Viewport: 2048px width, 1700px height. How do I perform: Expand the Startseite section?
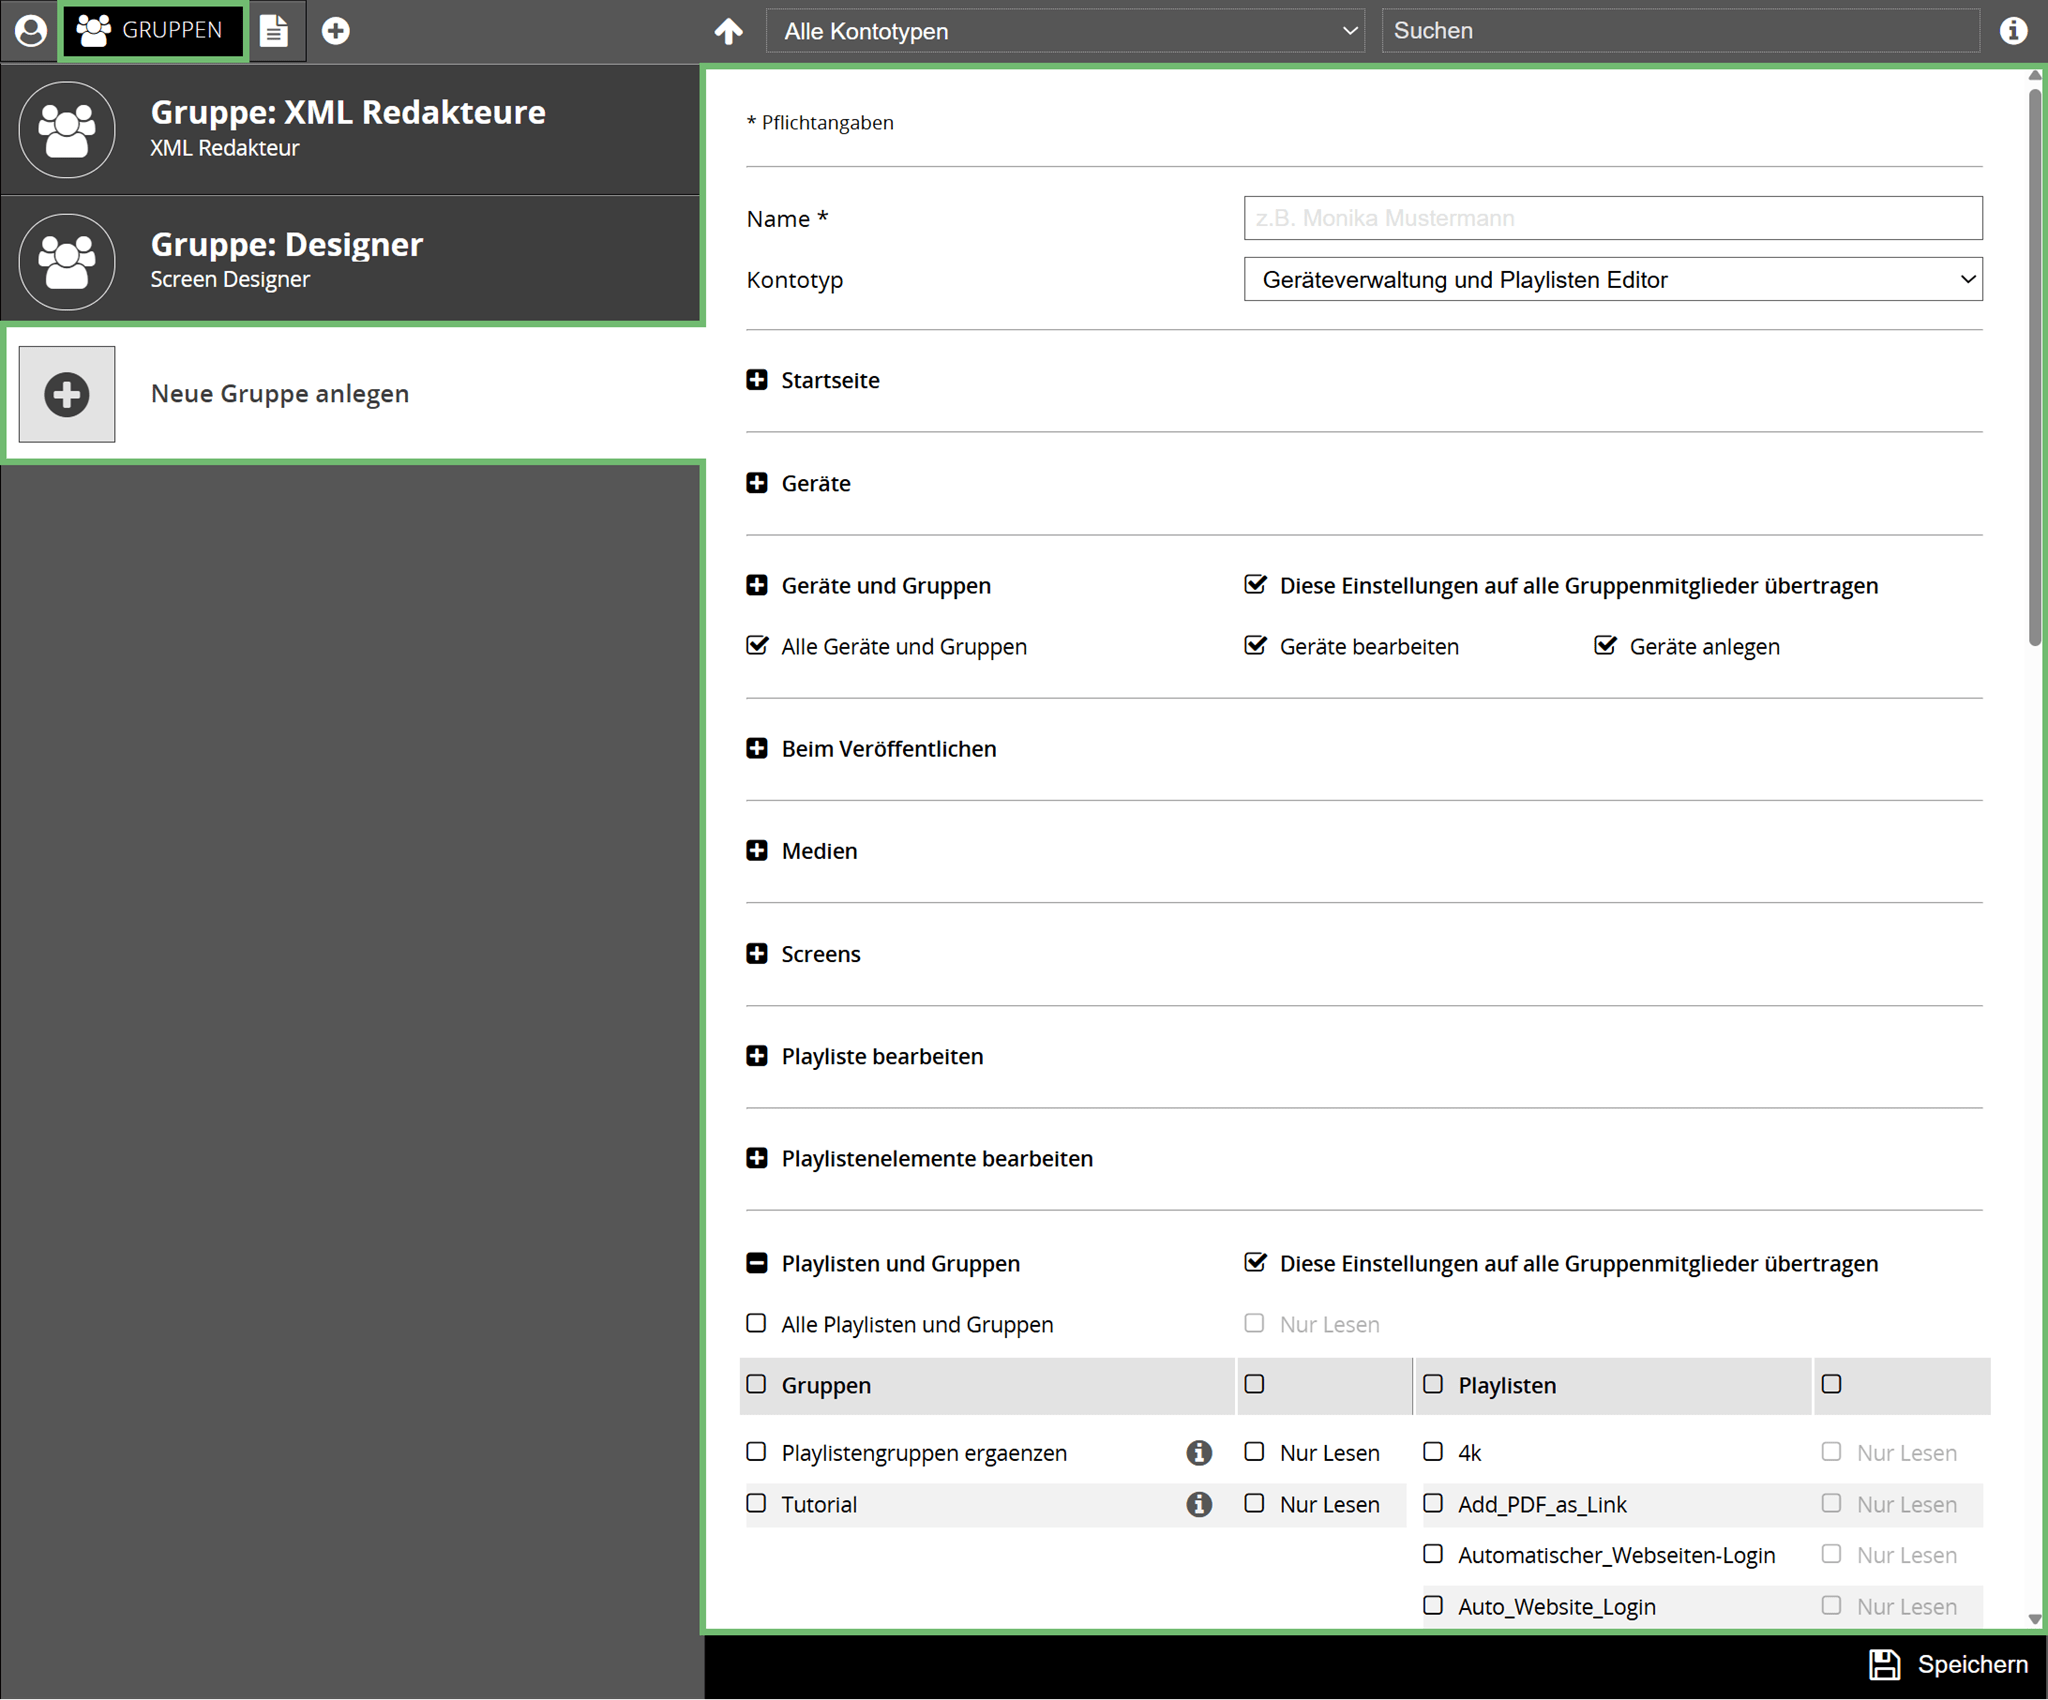tap(757, 380)
